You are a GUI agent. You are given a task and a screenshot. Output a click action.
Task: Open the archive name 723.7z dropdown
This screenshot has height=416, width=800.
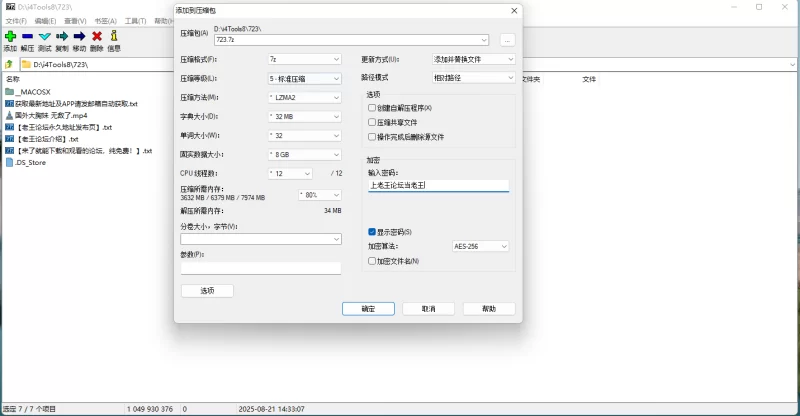[x=484, y=40]
